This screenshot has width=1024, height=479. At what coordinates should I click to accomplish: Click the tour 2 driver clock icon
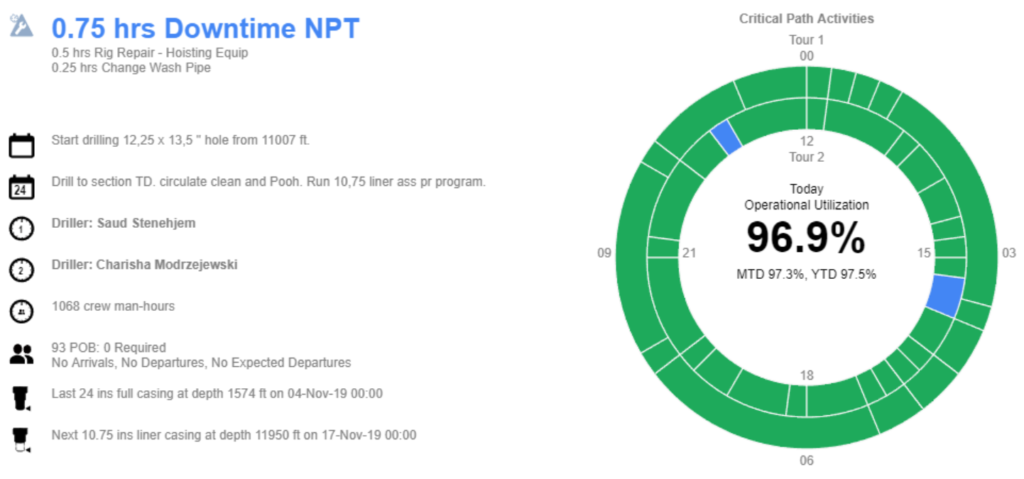pos(22,270)
